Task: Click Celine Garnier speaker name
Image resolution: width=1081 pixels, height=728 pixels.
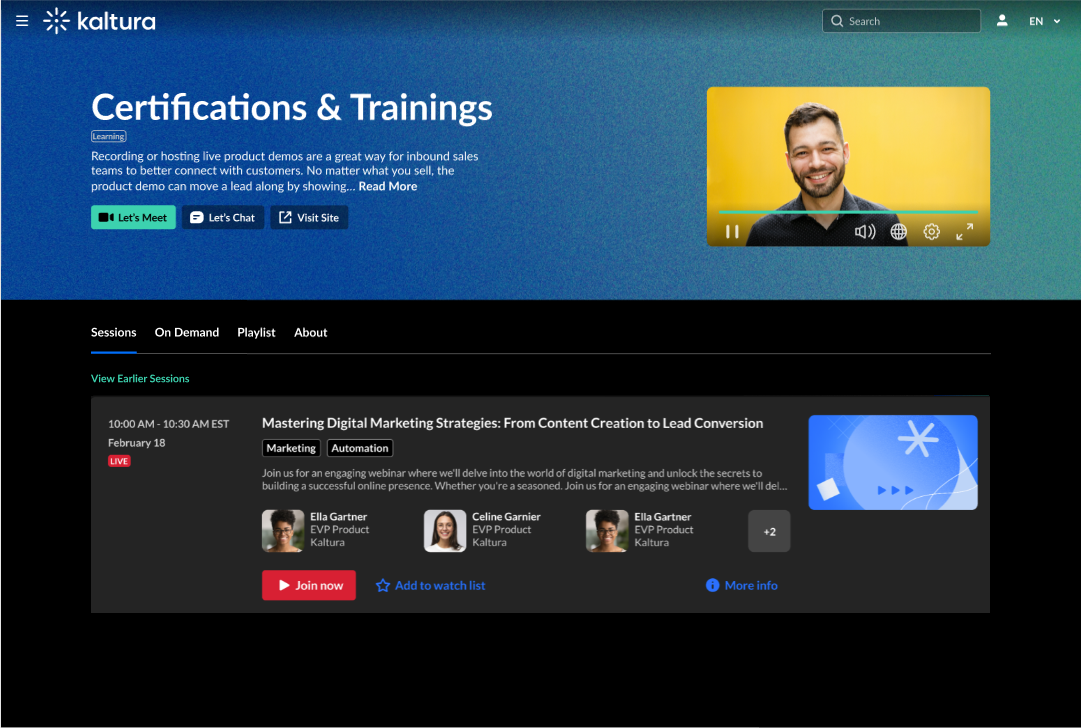Action: point(506,516)
